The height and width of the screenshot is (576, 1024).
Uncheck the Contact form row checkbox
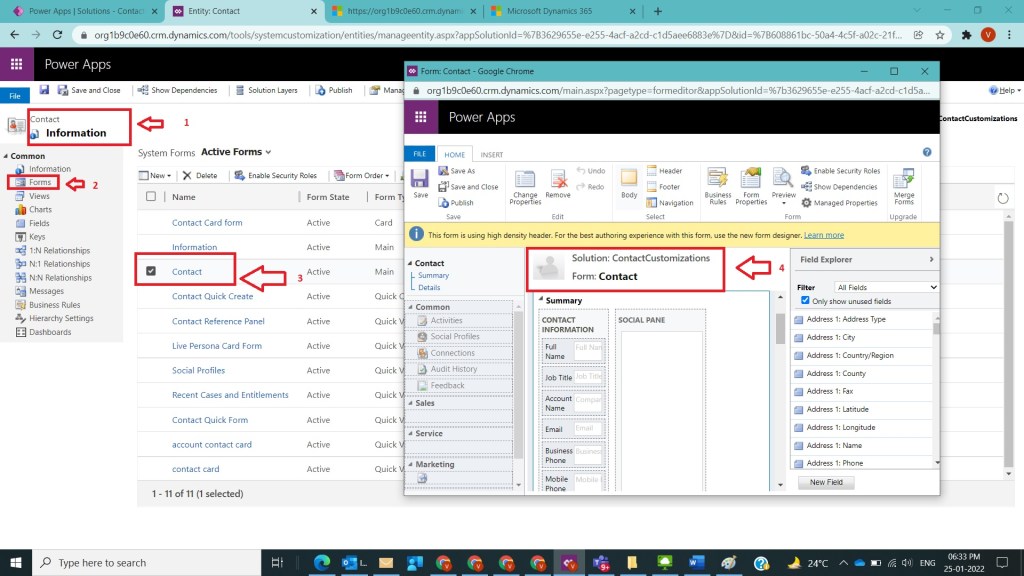[x=151, y=272]
